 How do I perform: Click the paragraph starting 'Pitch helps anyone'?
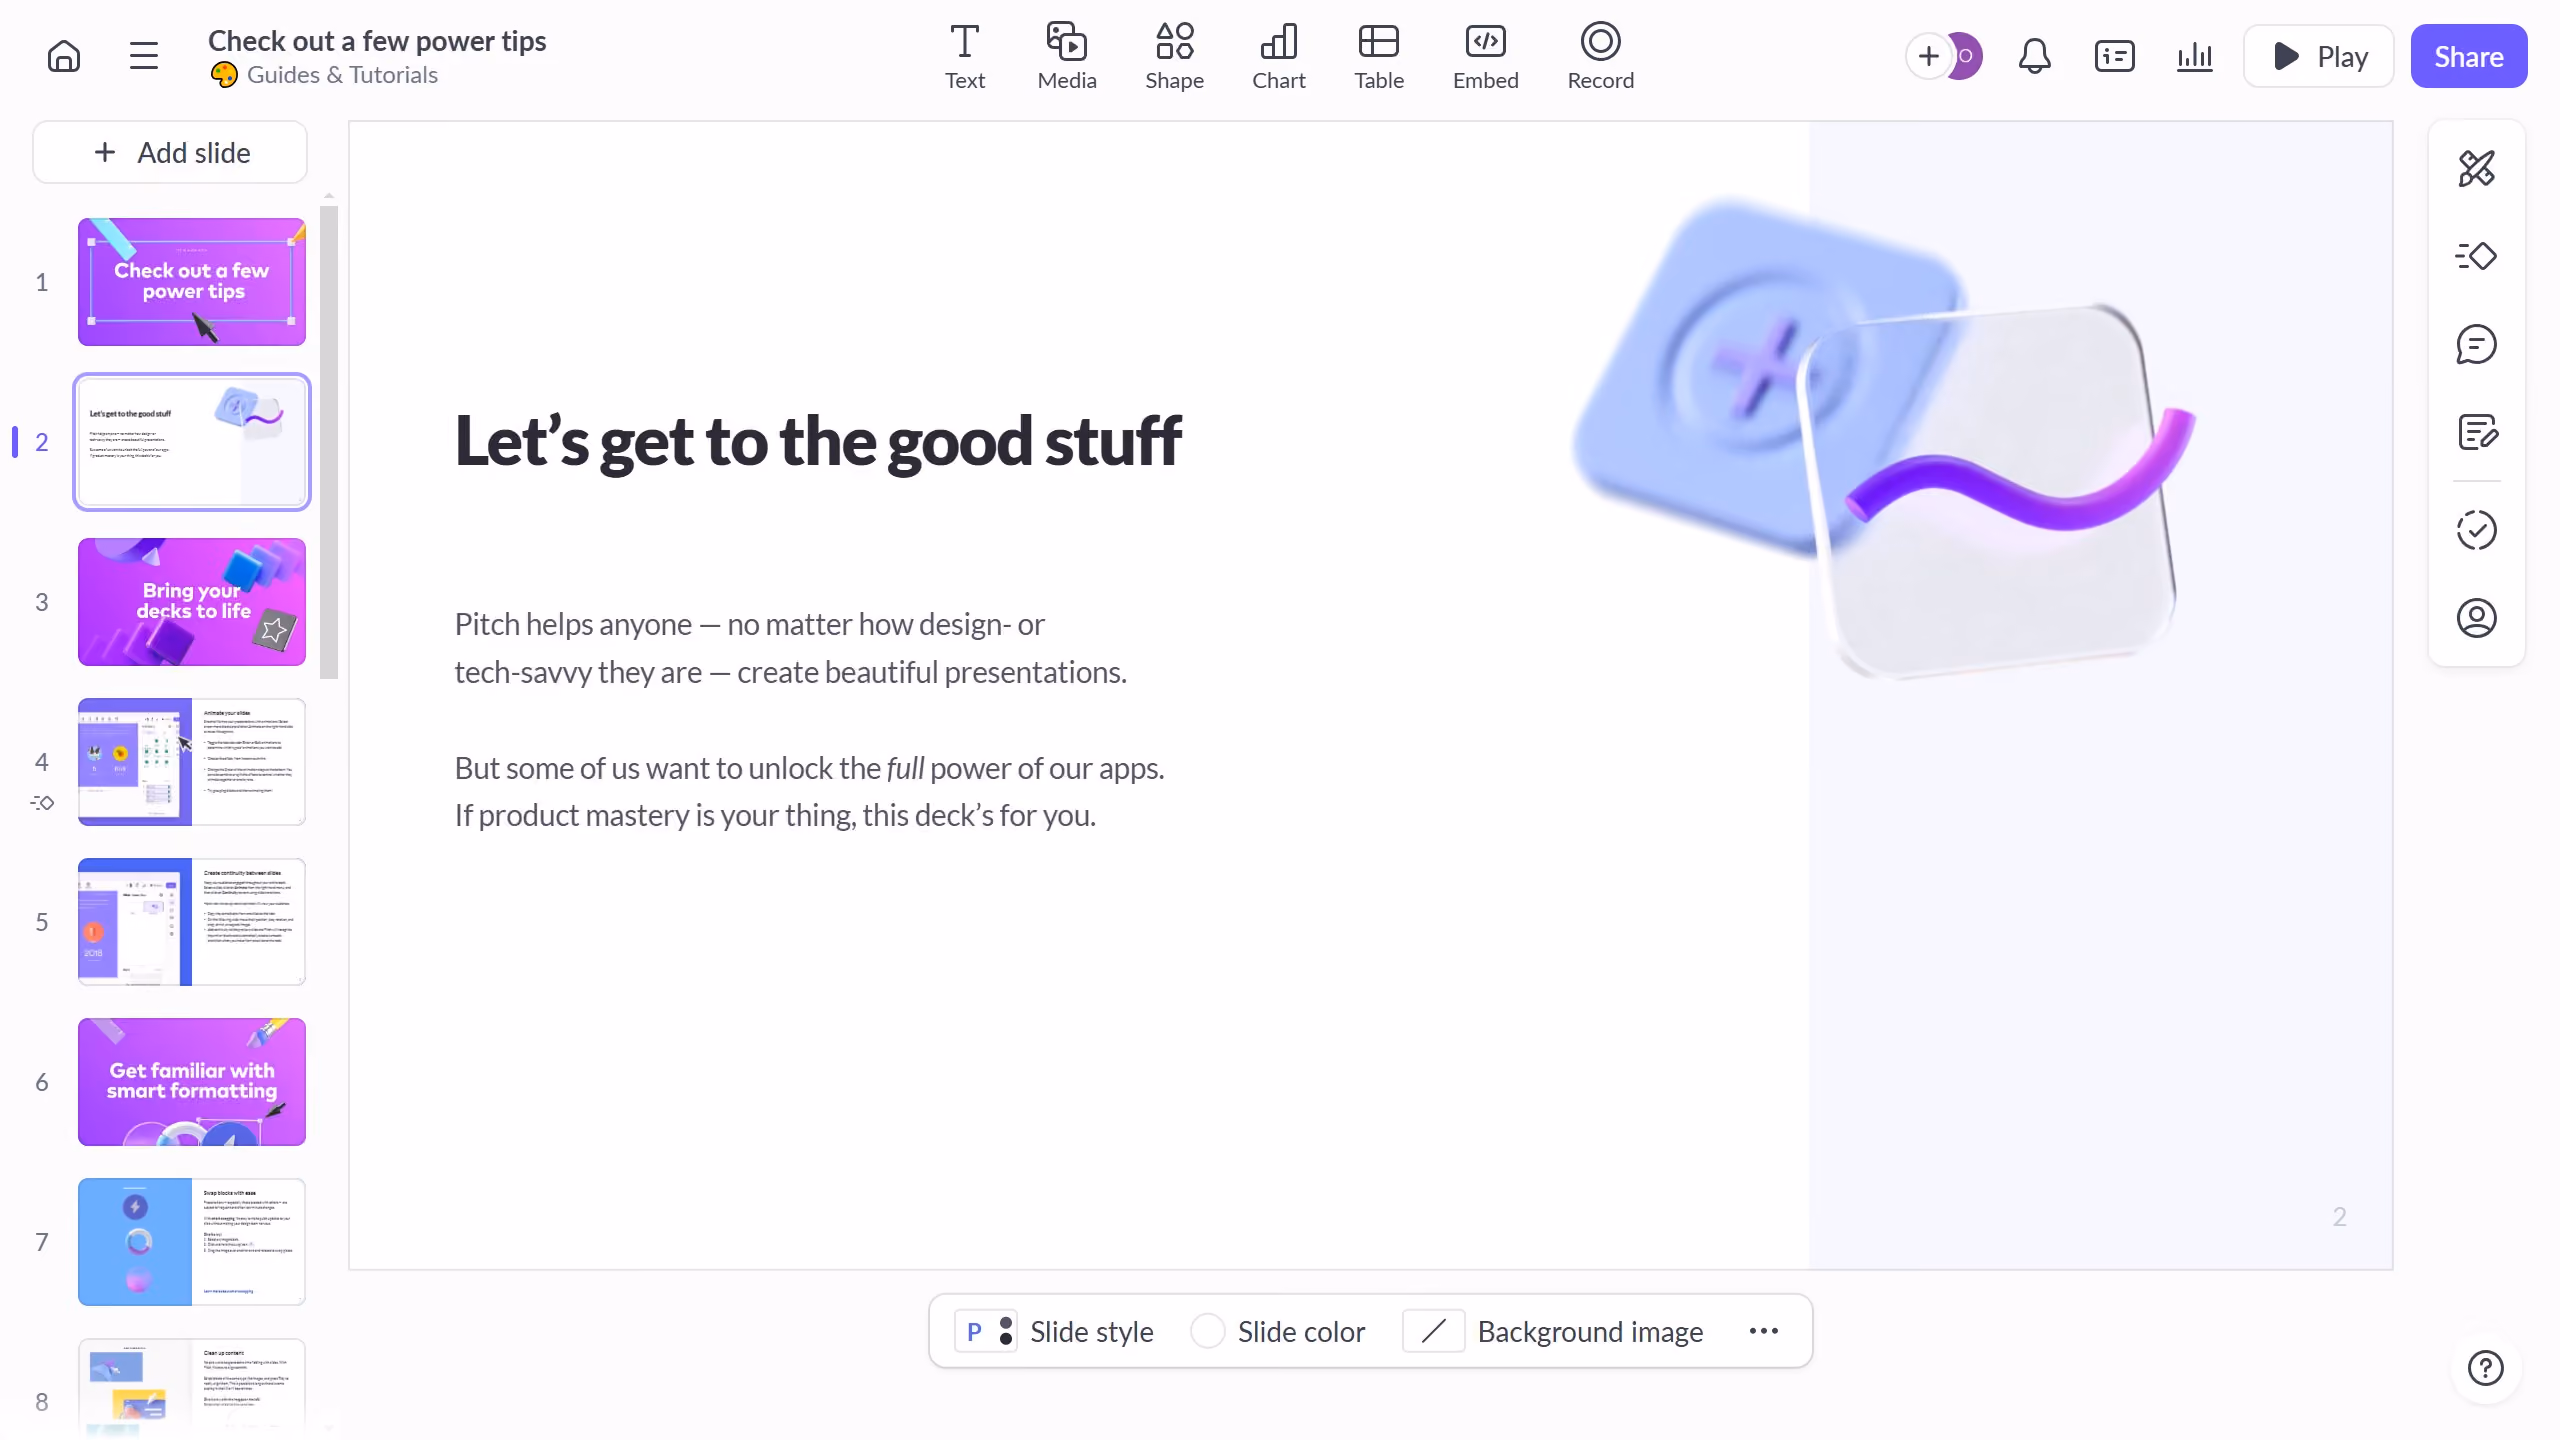(x=790, y=648)
